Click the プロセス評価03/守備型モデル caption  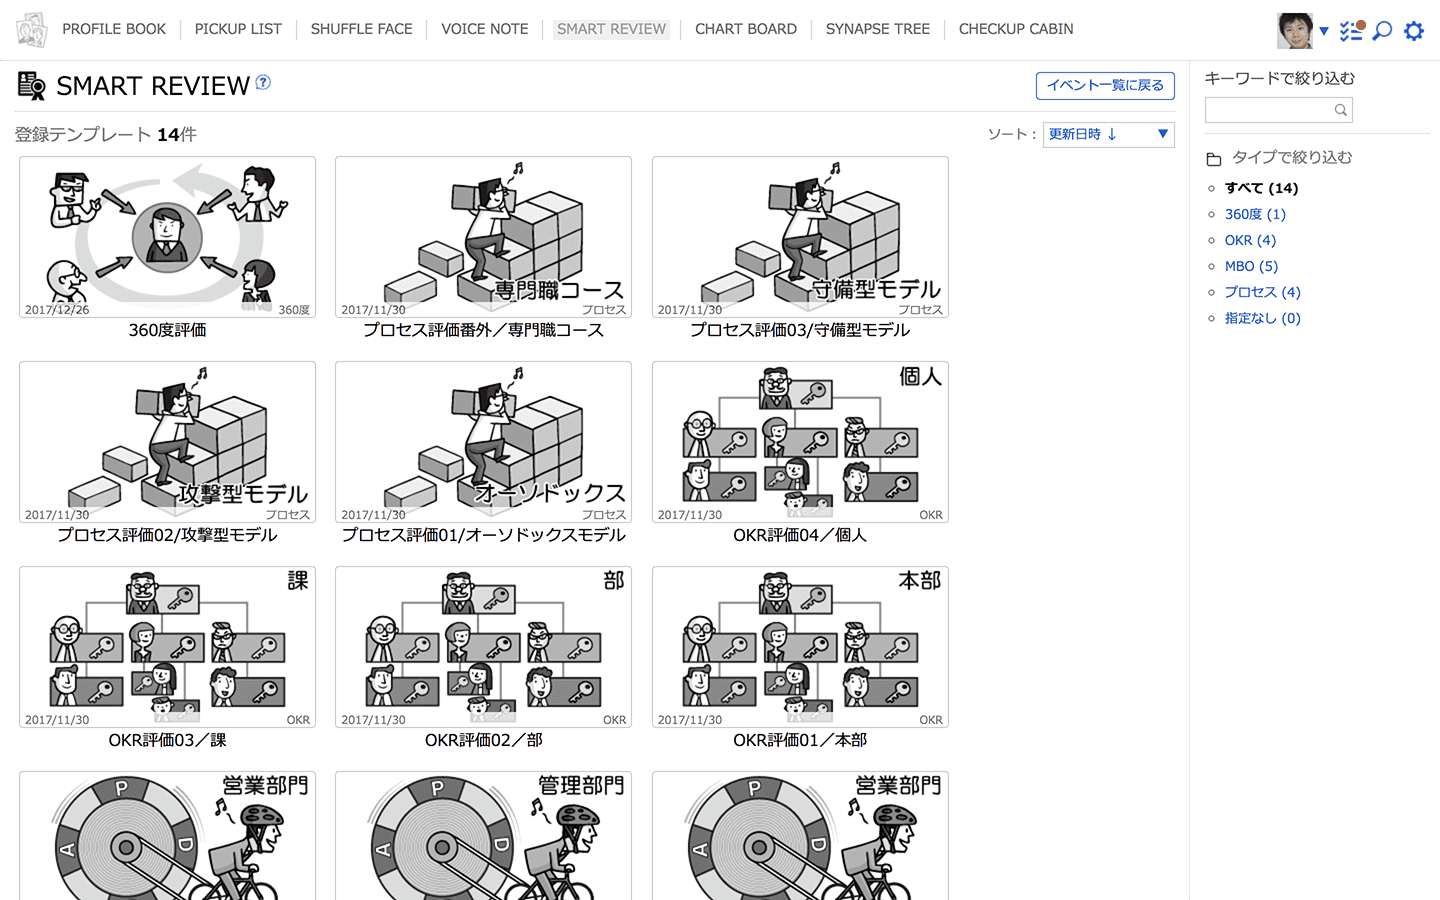pyautogui.click(x=800, y=330)
